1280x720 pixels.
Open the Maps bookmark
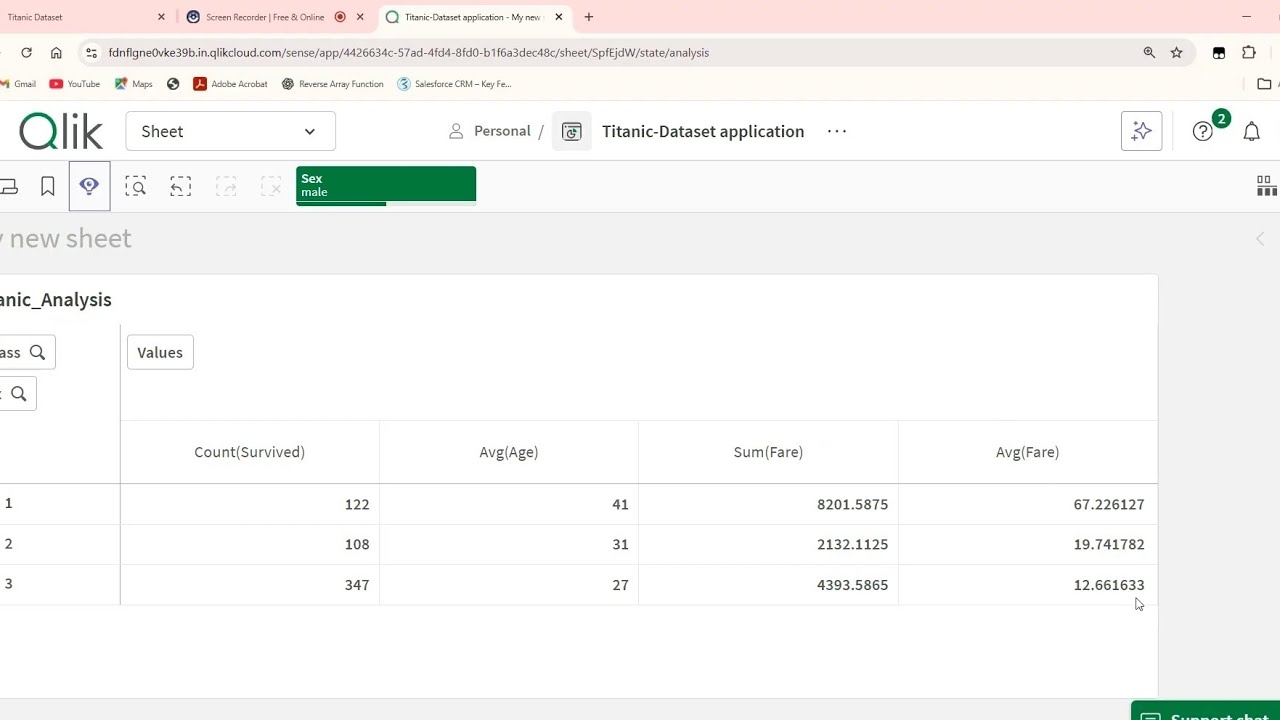coord(134,84)
